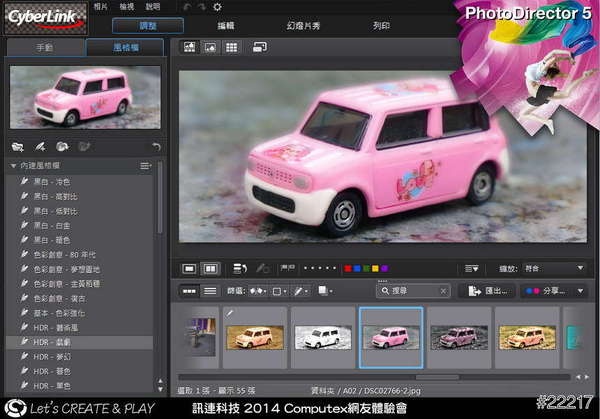
Task: Open the 手動 manual adjustment tab
Action: pyautogui.click(x=43, y=47)
